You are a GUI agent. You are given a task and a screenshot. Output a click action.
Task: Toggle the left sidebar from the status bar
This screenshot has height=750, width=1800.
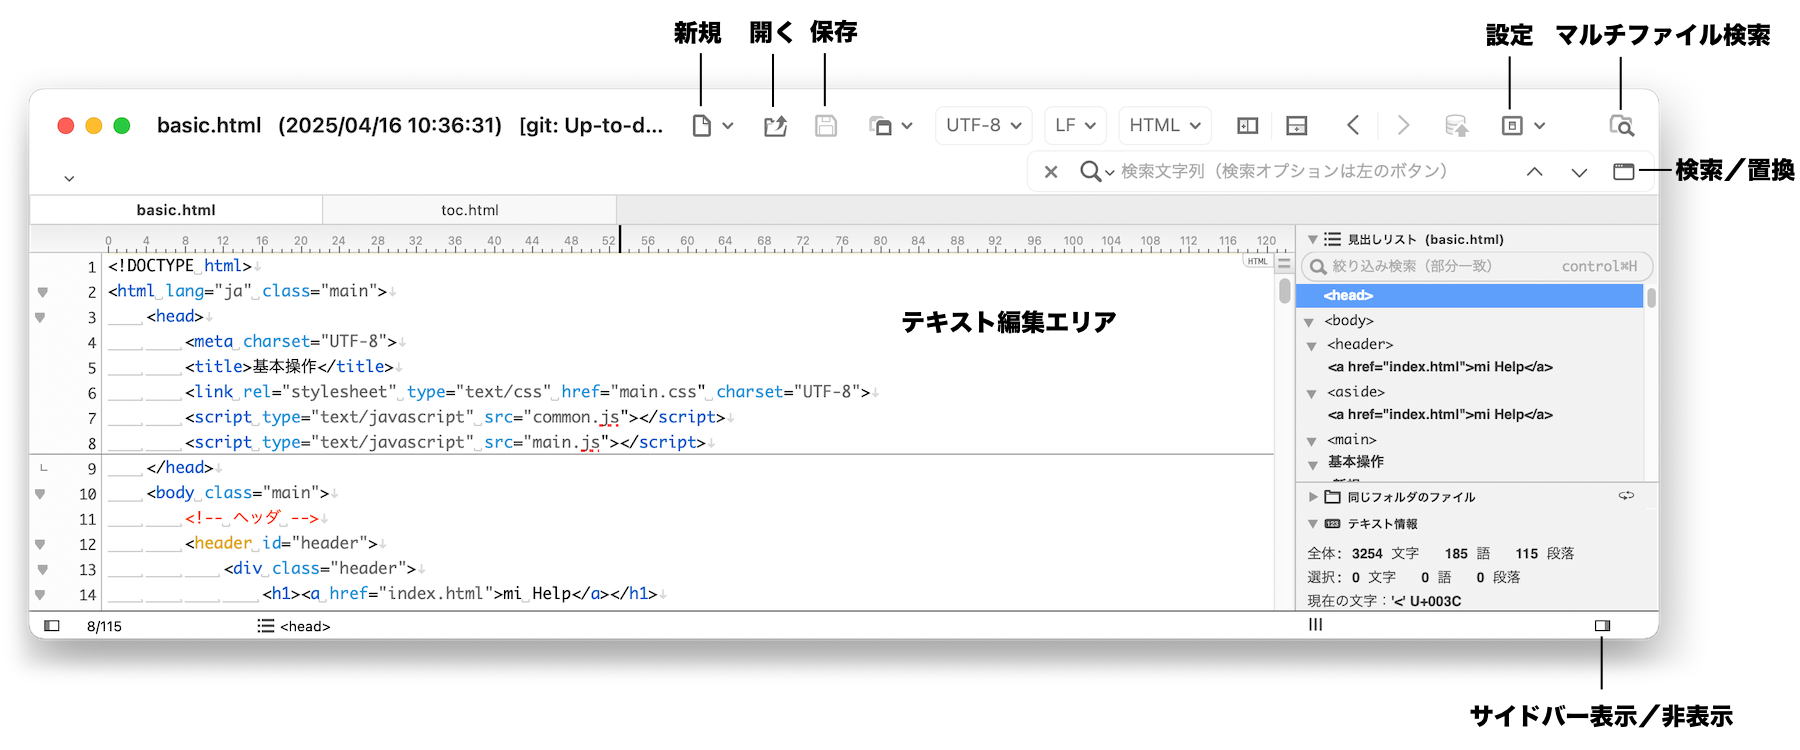[52, 626]
